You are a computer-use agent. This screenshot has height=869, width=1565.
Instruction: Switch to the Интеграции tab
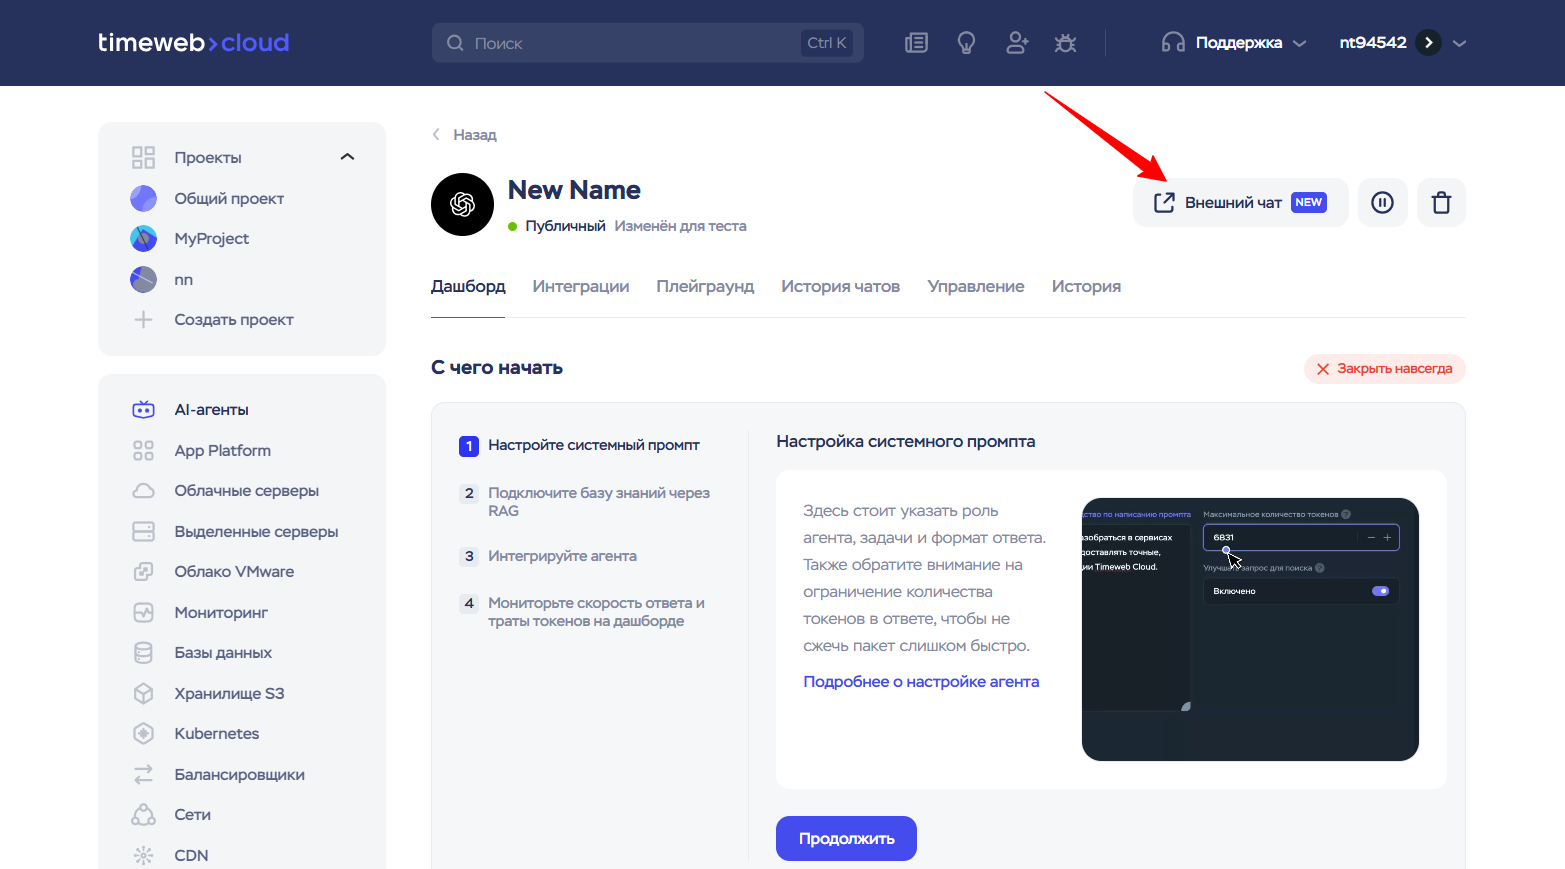[580, 287]
